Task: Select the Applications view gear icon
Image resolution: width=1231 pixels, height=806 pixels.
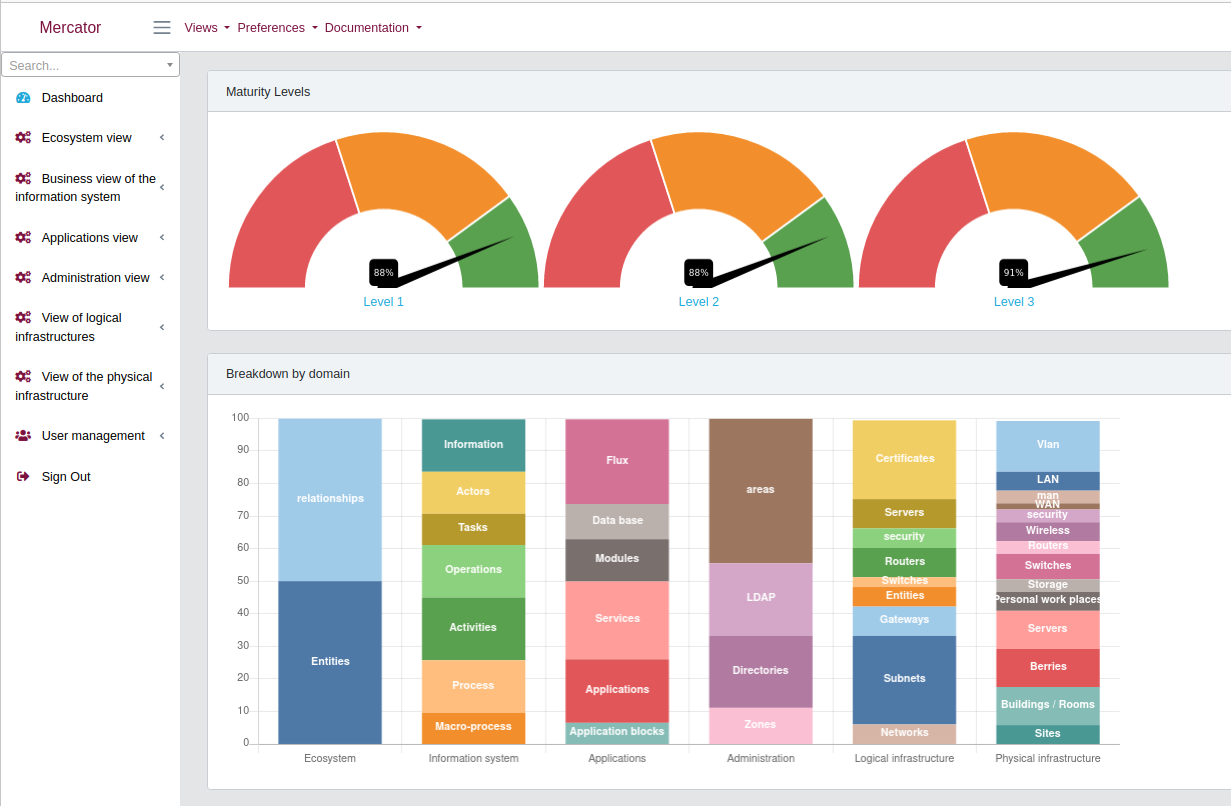Action: coord(22,237)
